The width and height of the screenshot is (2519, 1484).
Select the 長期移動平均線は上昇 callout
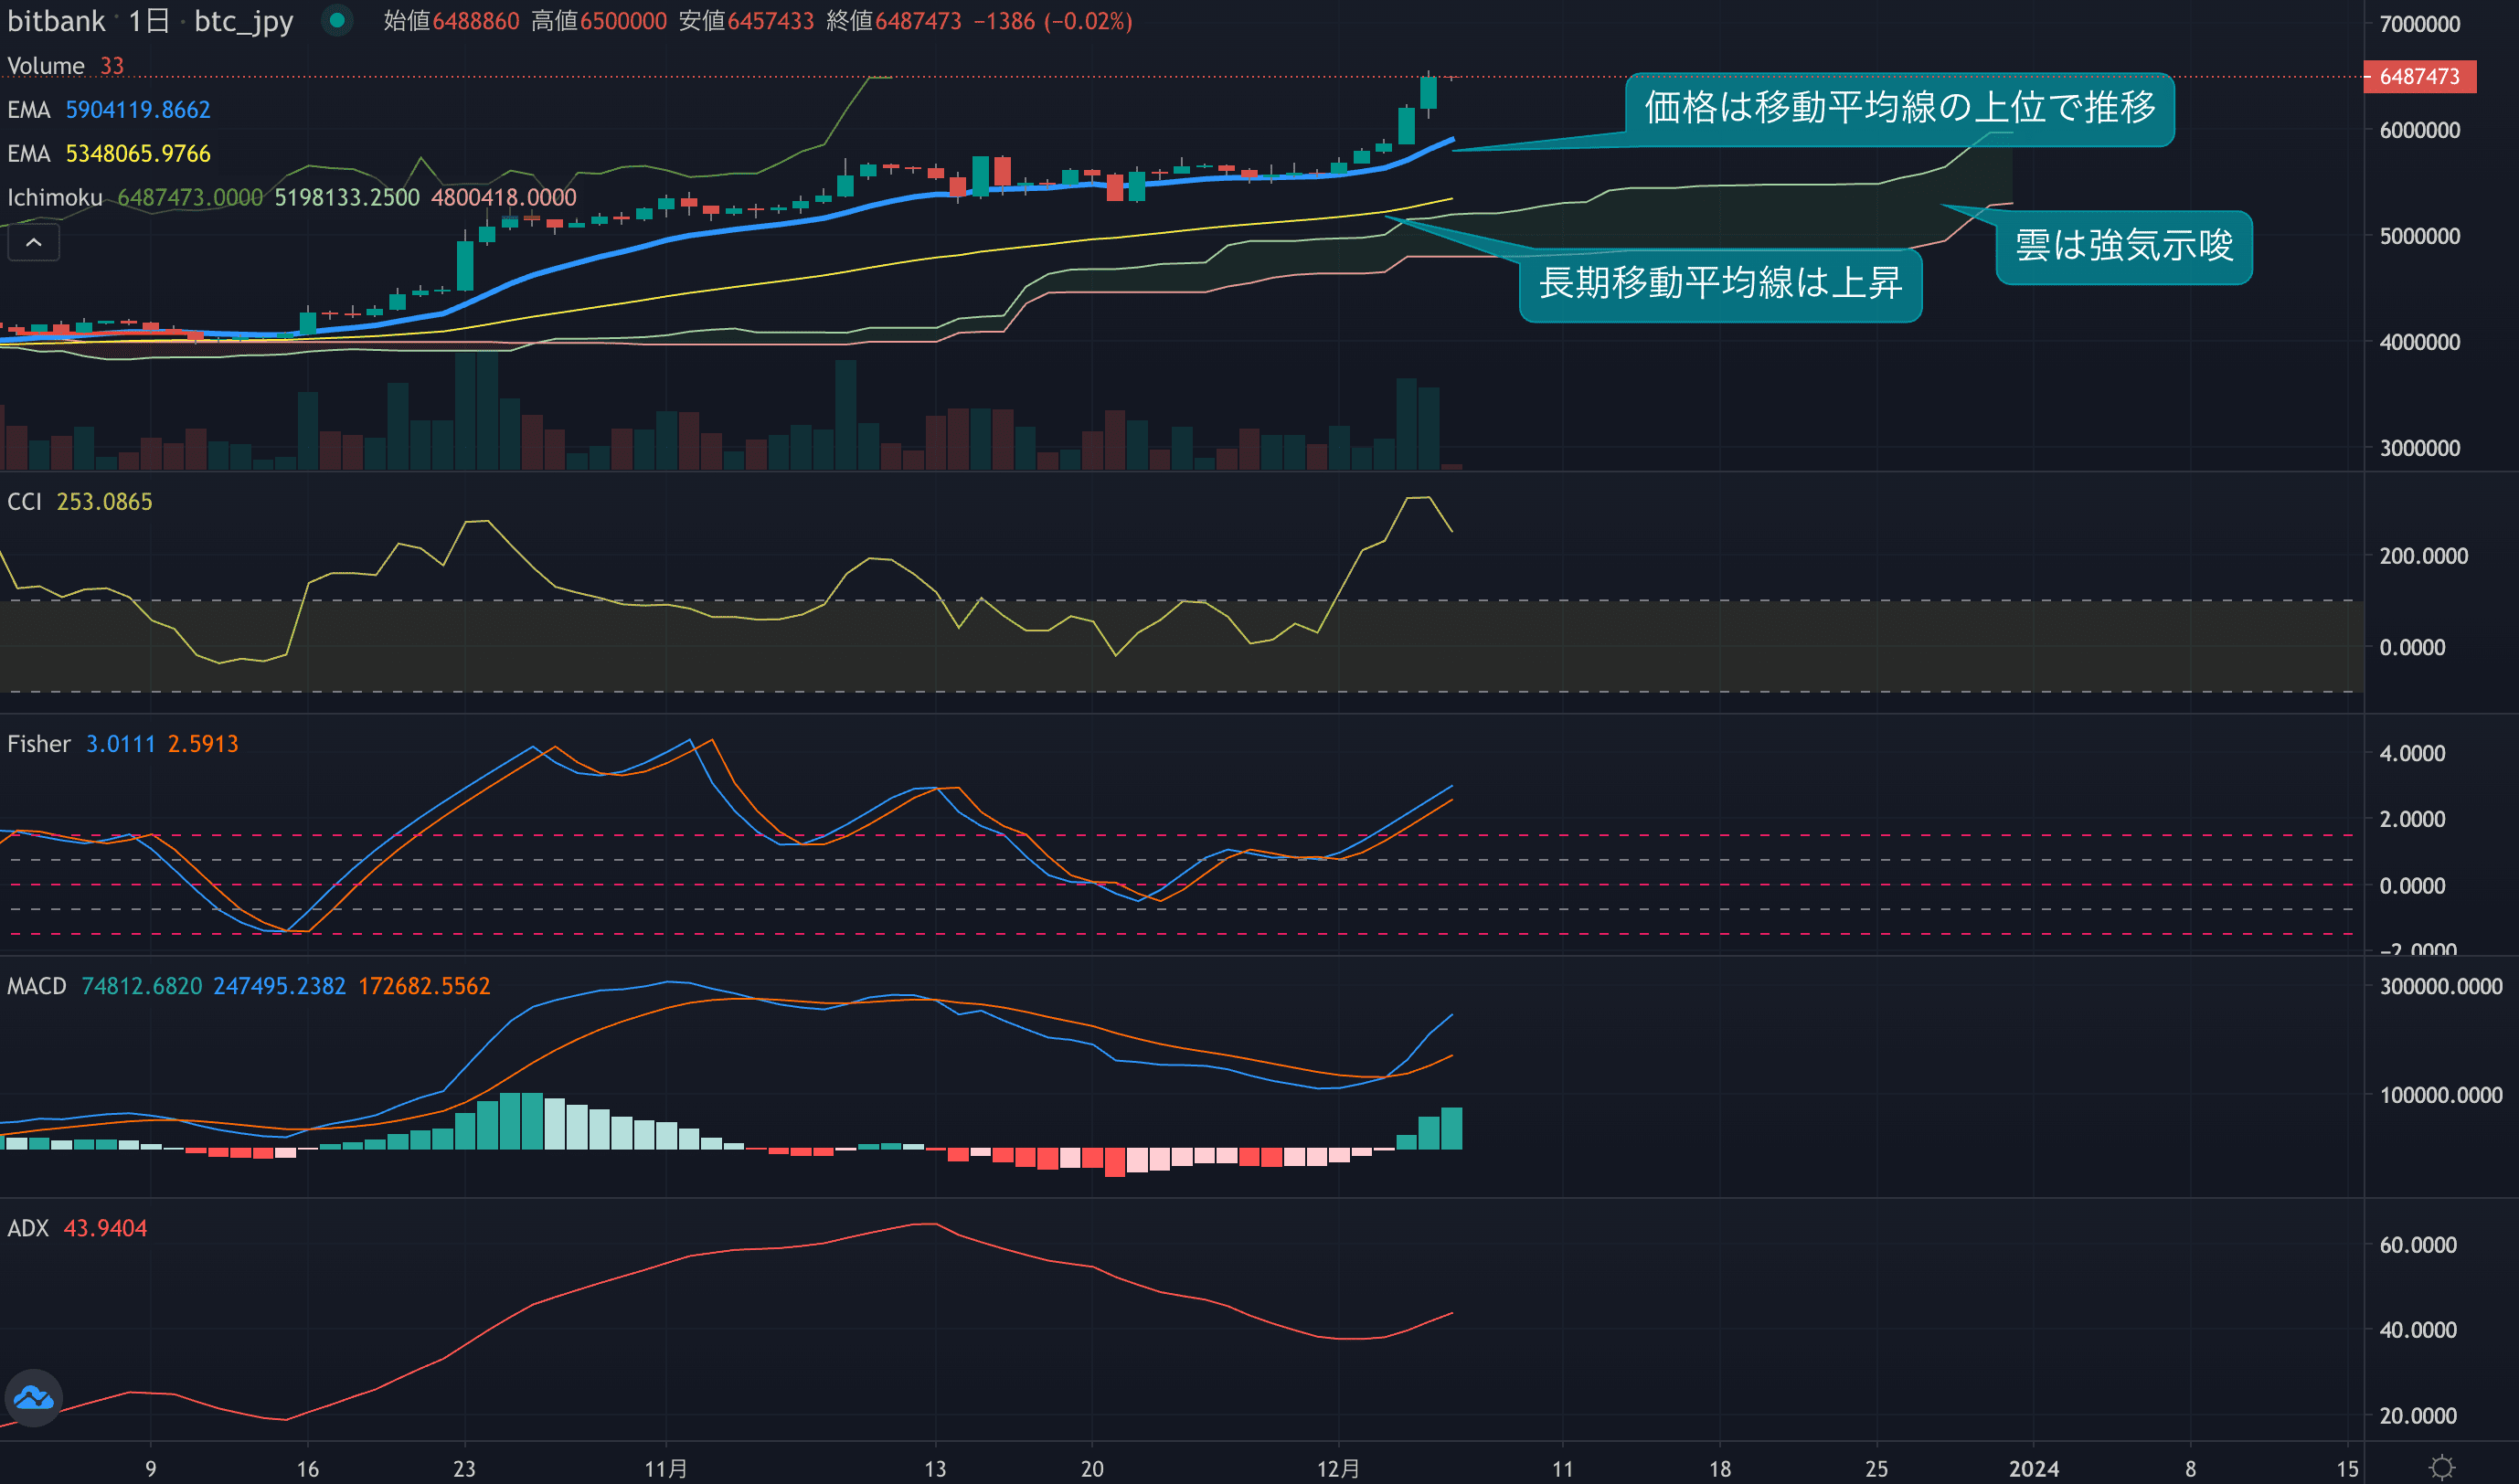point(1719,284)
